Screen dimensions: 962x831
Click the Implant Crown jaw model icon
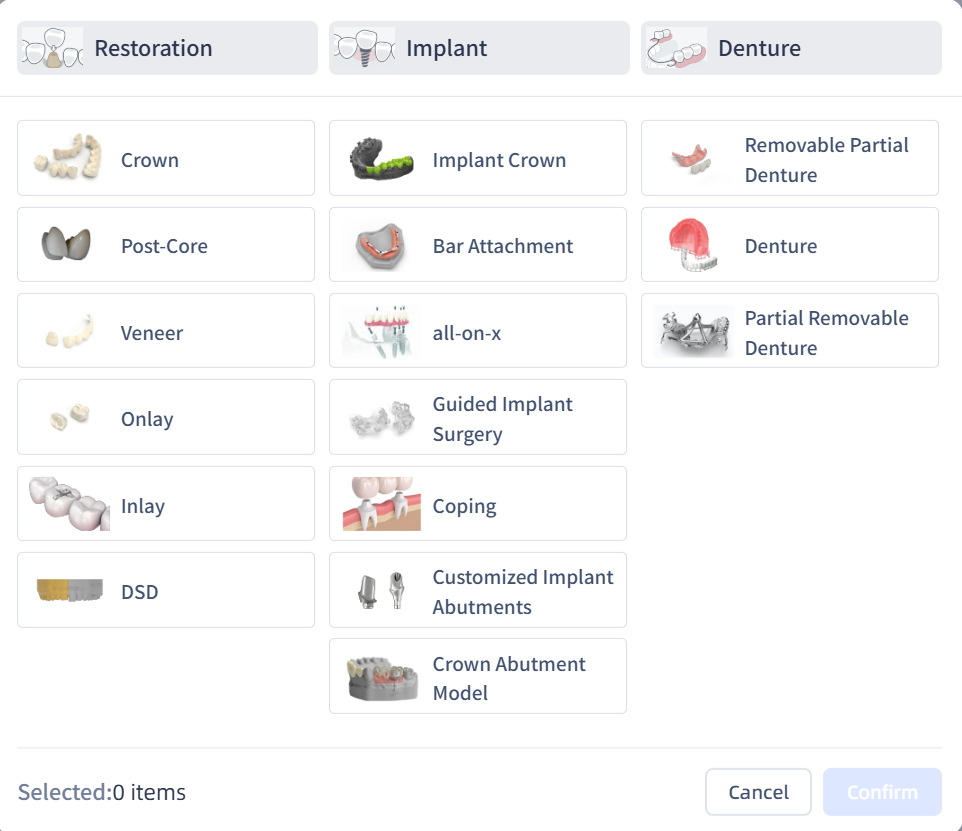click(x=381, y=159)
